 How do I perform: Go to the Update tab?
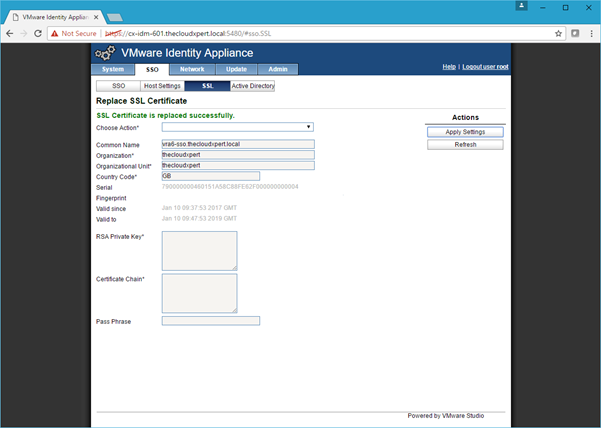[x=237, y=69]
